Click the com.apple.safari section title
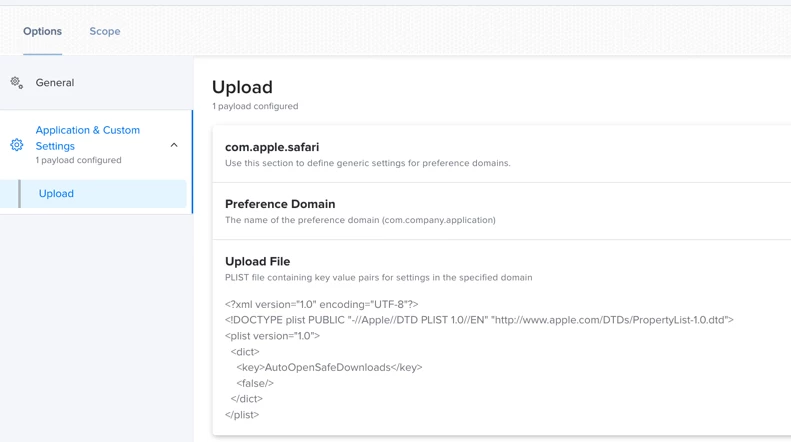This screenshot has height=442, width=791. click(272, 147)
